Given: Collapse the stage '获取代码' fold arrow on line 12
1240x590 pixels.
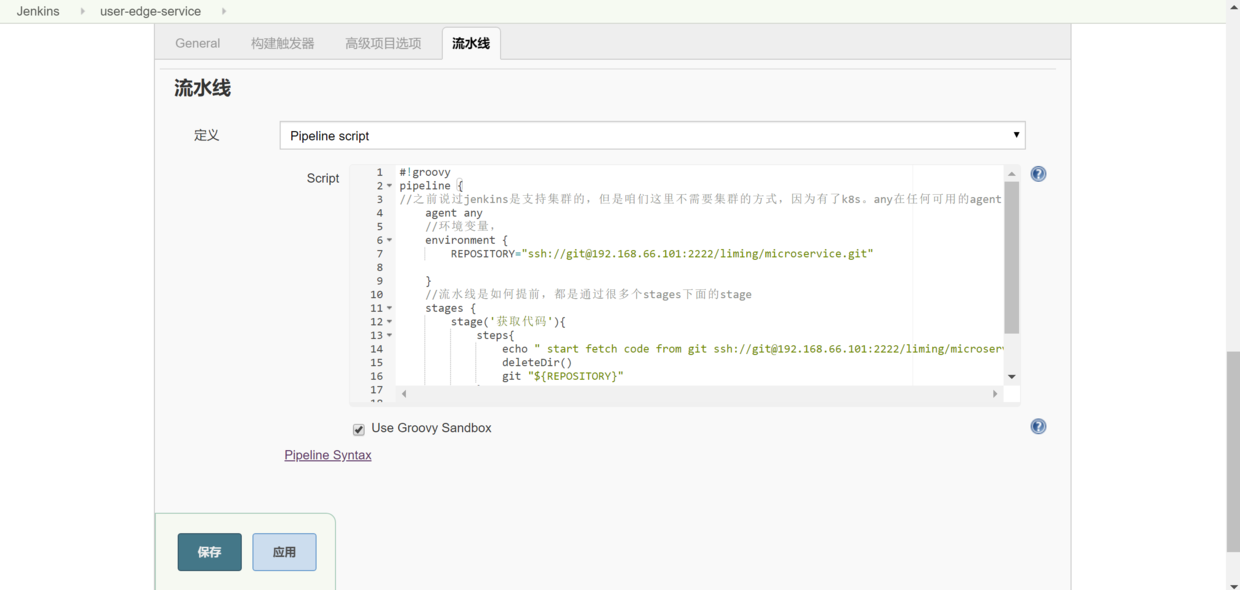Looking at the screenshot, I should [x=389, y=321].
